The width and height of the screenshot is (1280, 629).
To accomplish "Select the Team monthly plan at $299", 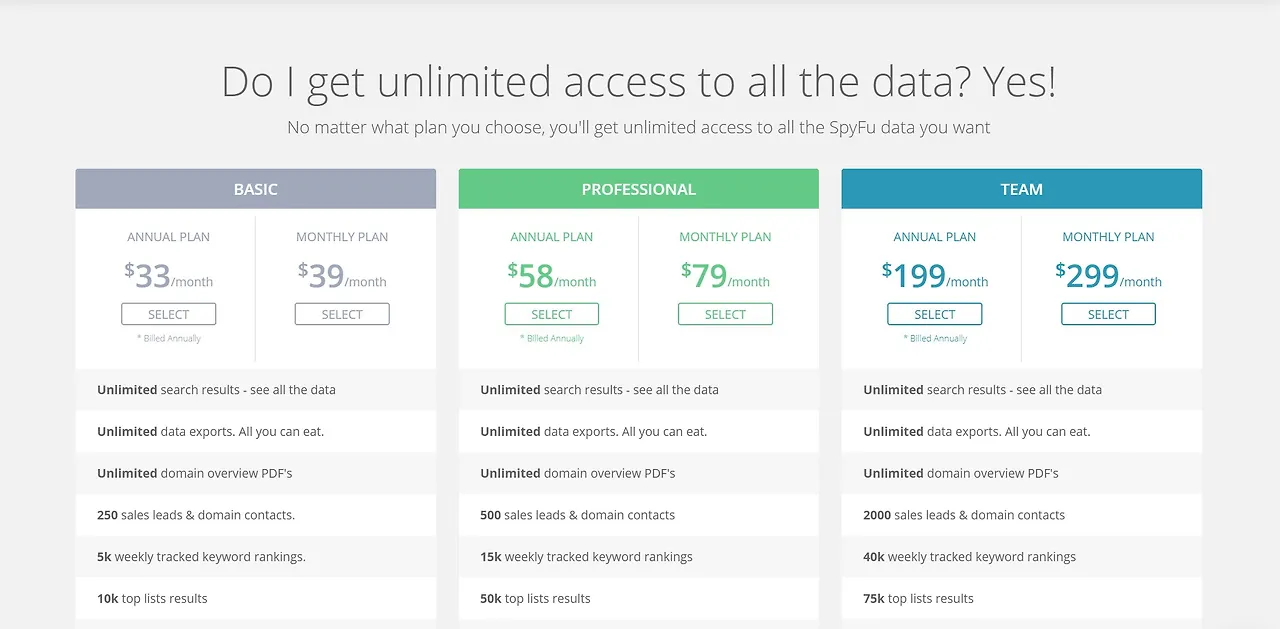I will tap(1108, 314).
